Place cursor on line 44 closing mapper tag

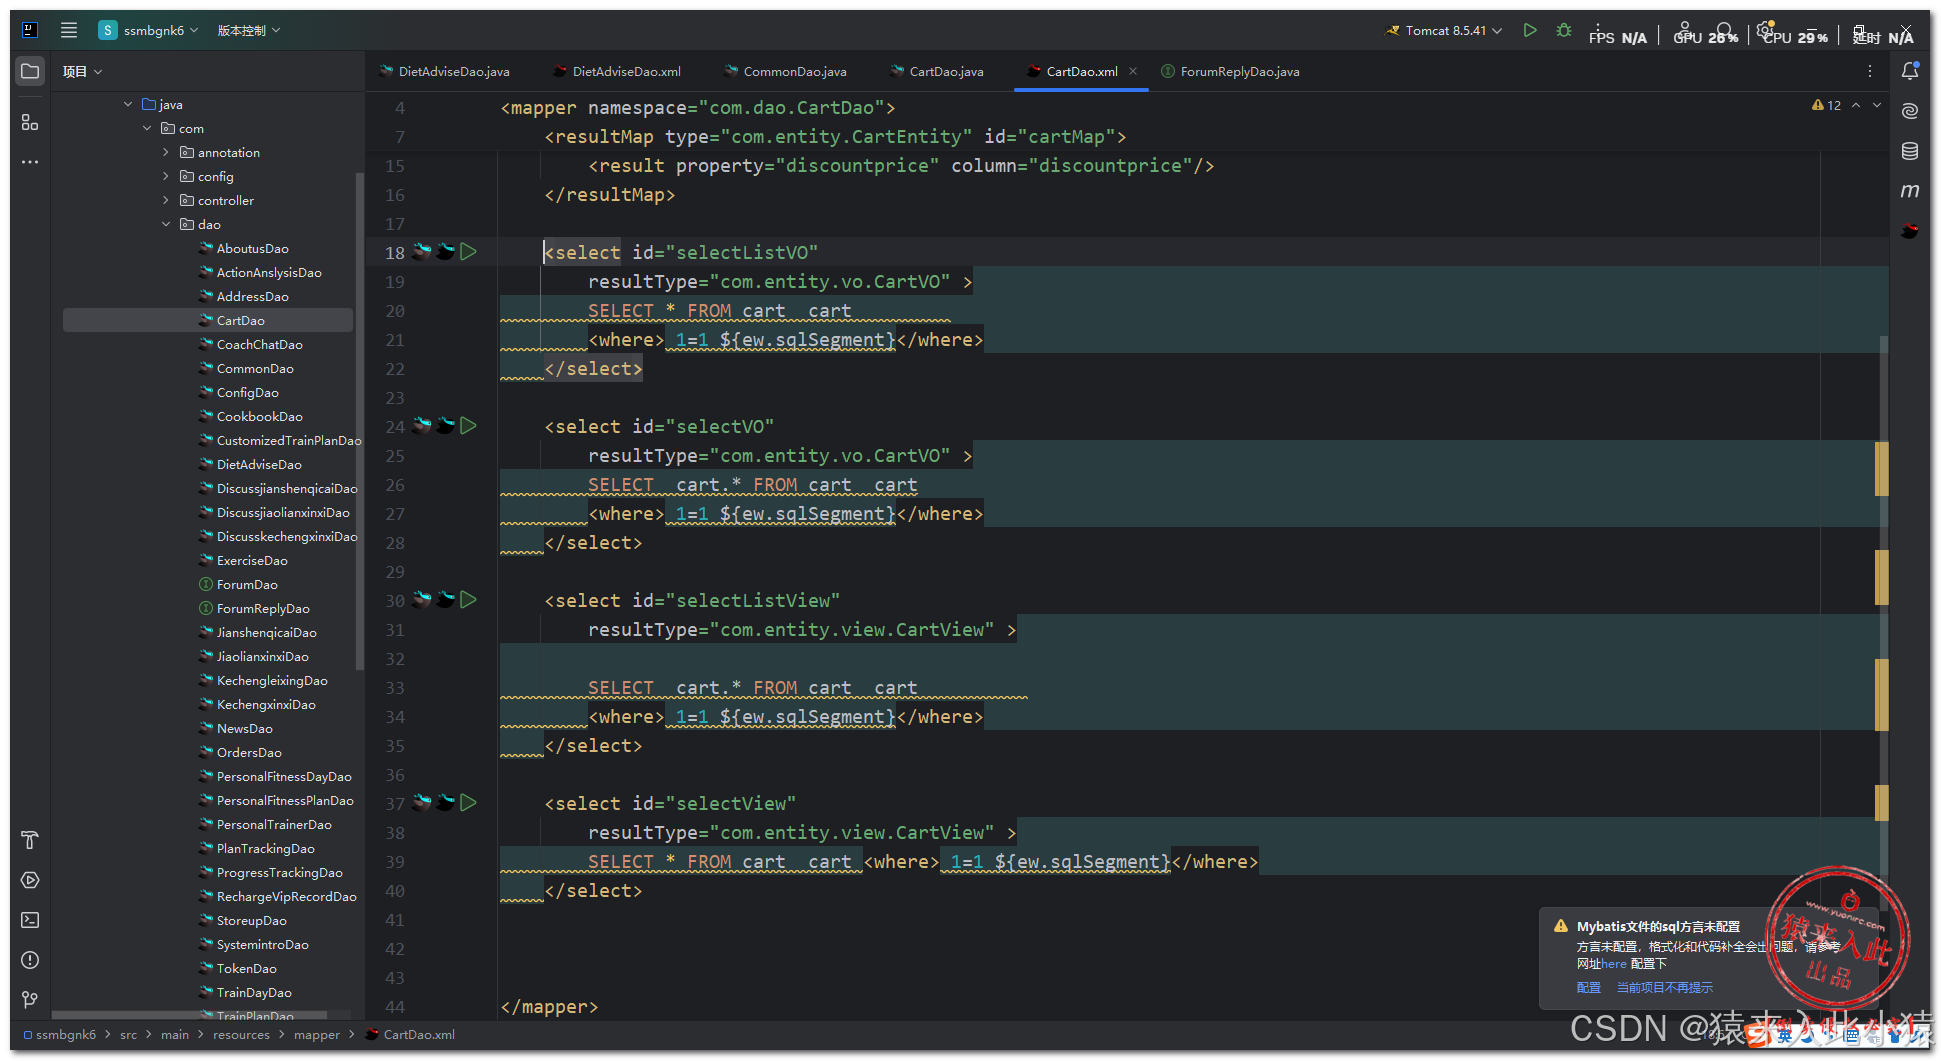click(549, 1006)
